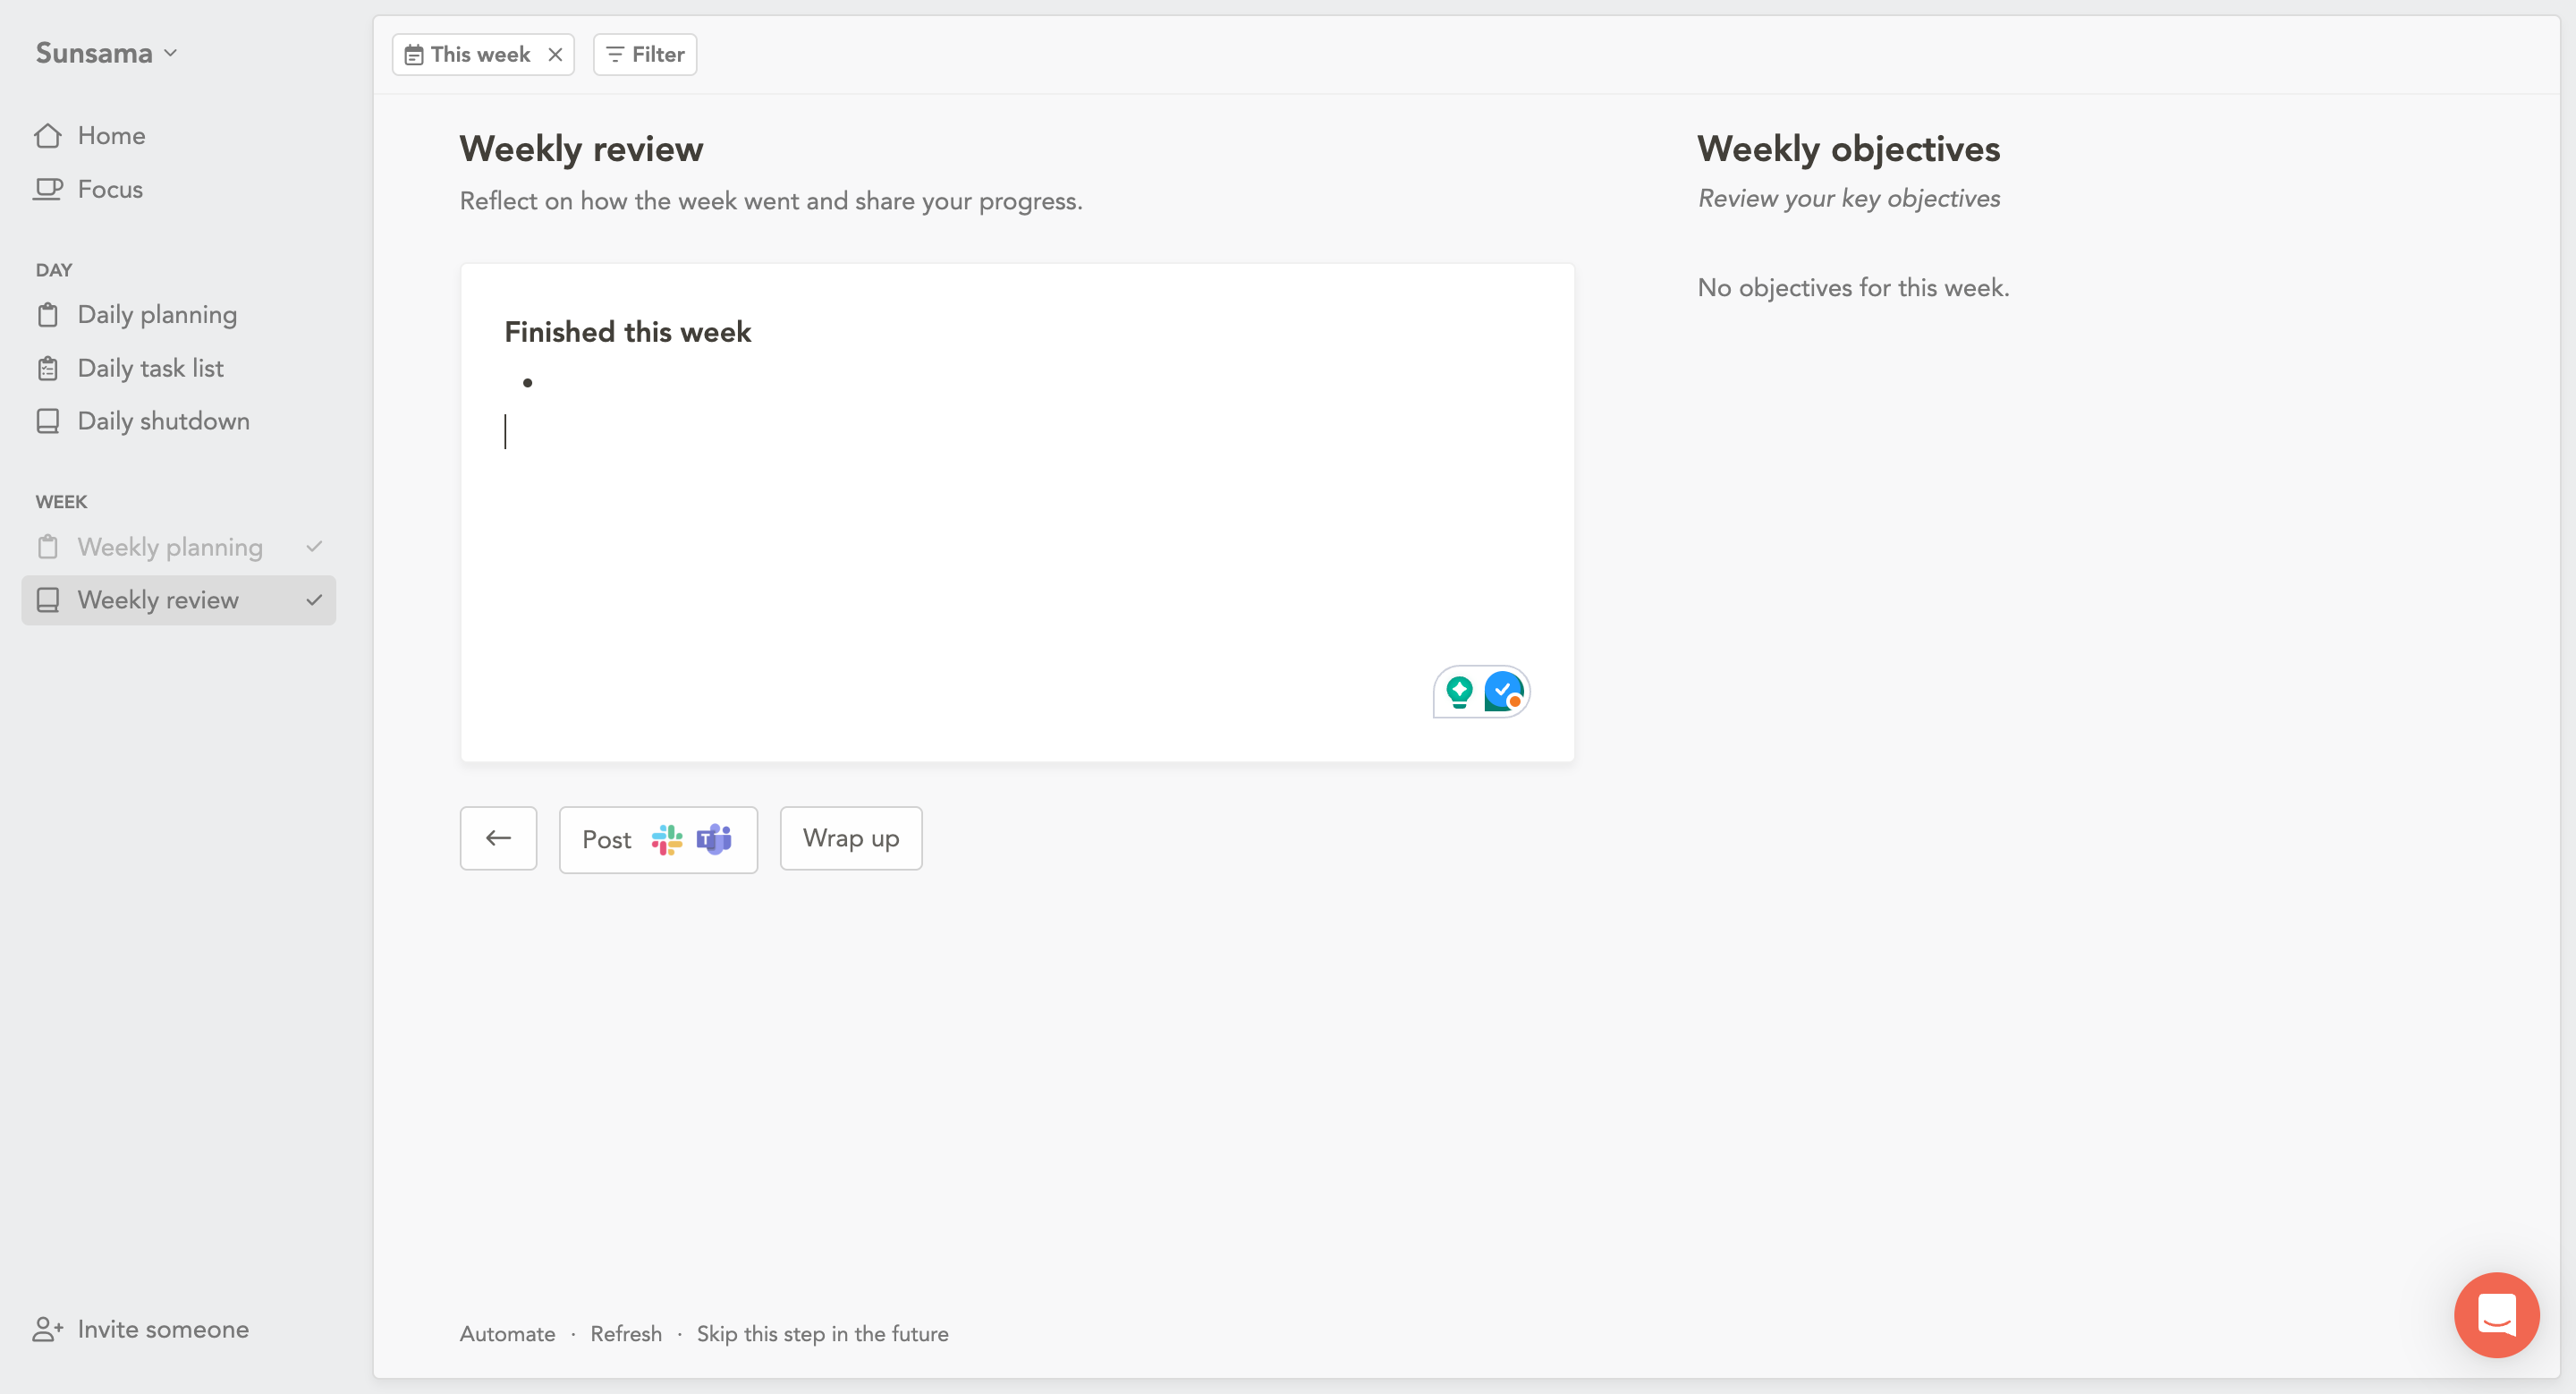Open the Sunsama workspace dropdown
This screenshot has width=2576, height=1394.
coord(106,53)
